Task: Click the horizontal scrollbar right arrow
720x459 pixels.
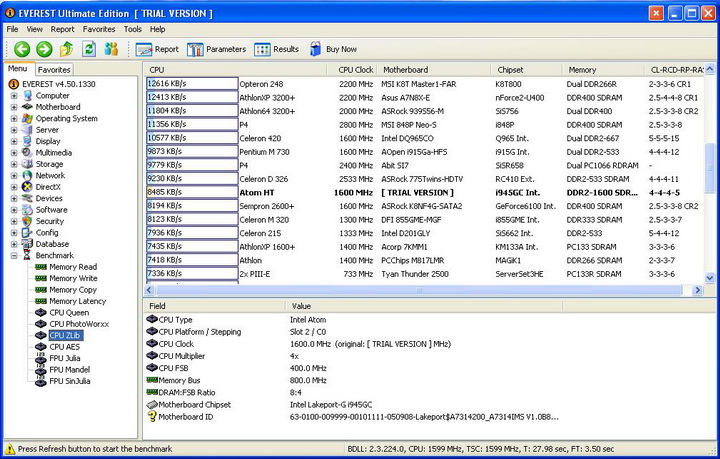Action: coord(698,290)
